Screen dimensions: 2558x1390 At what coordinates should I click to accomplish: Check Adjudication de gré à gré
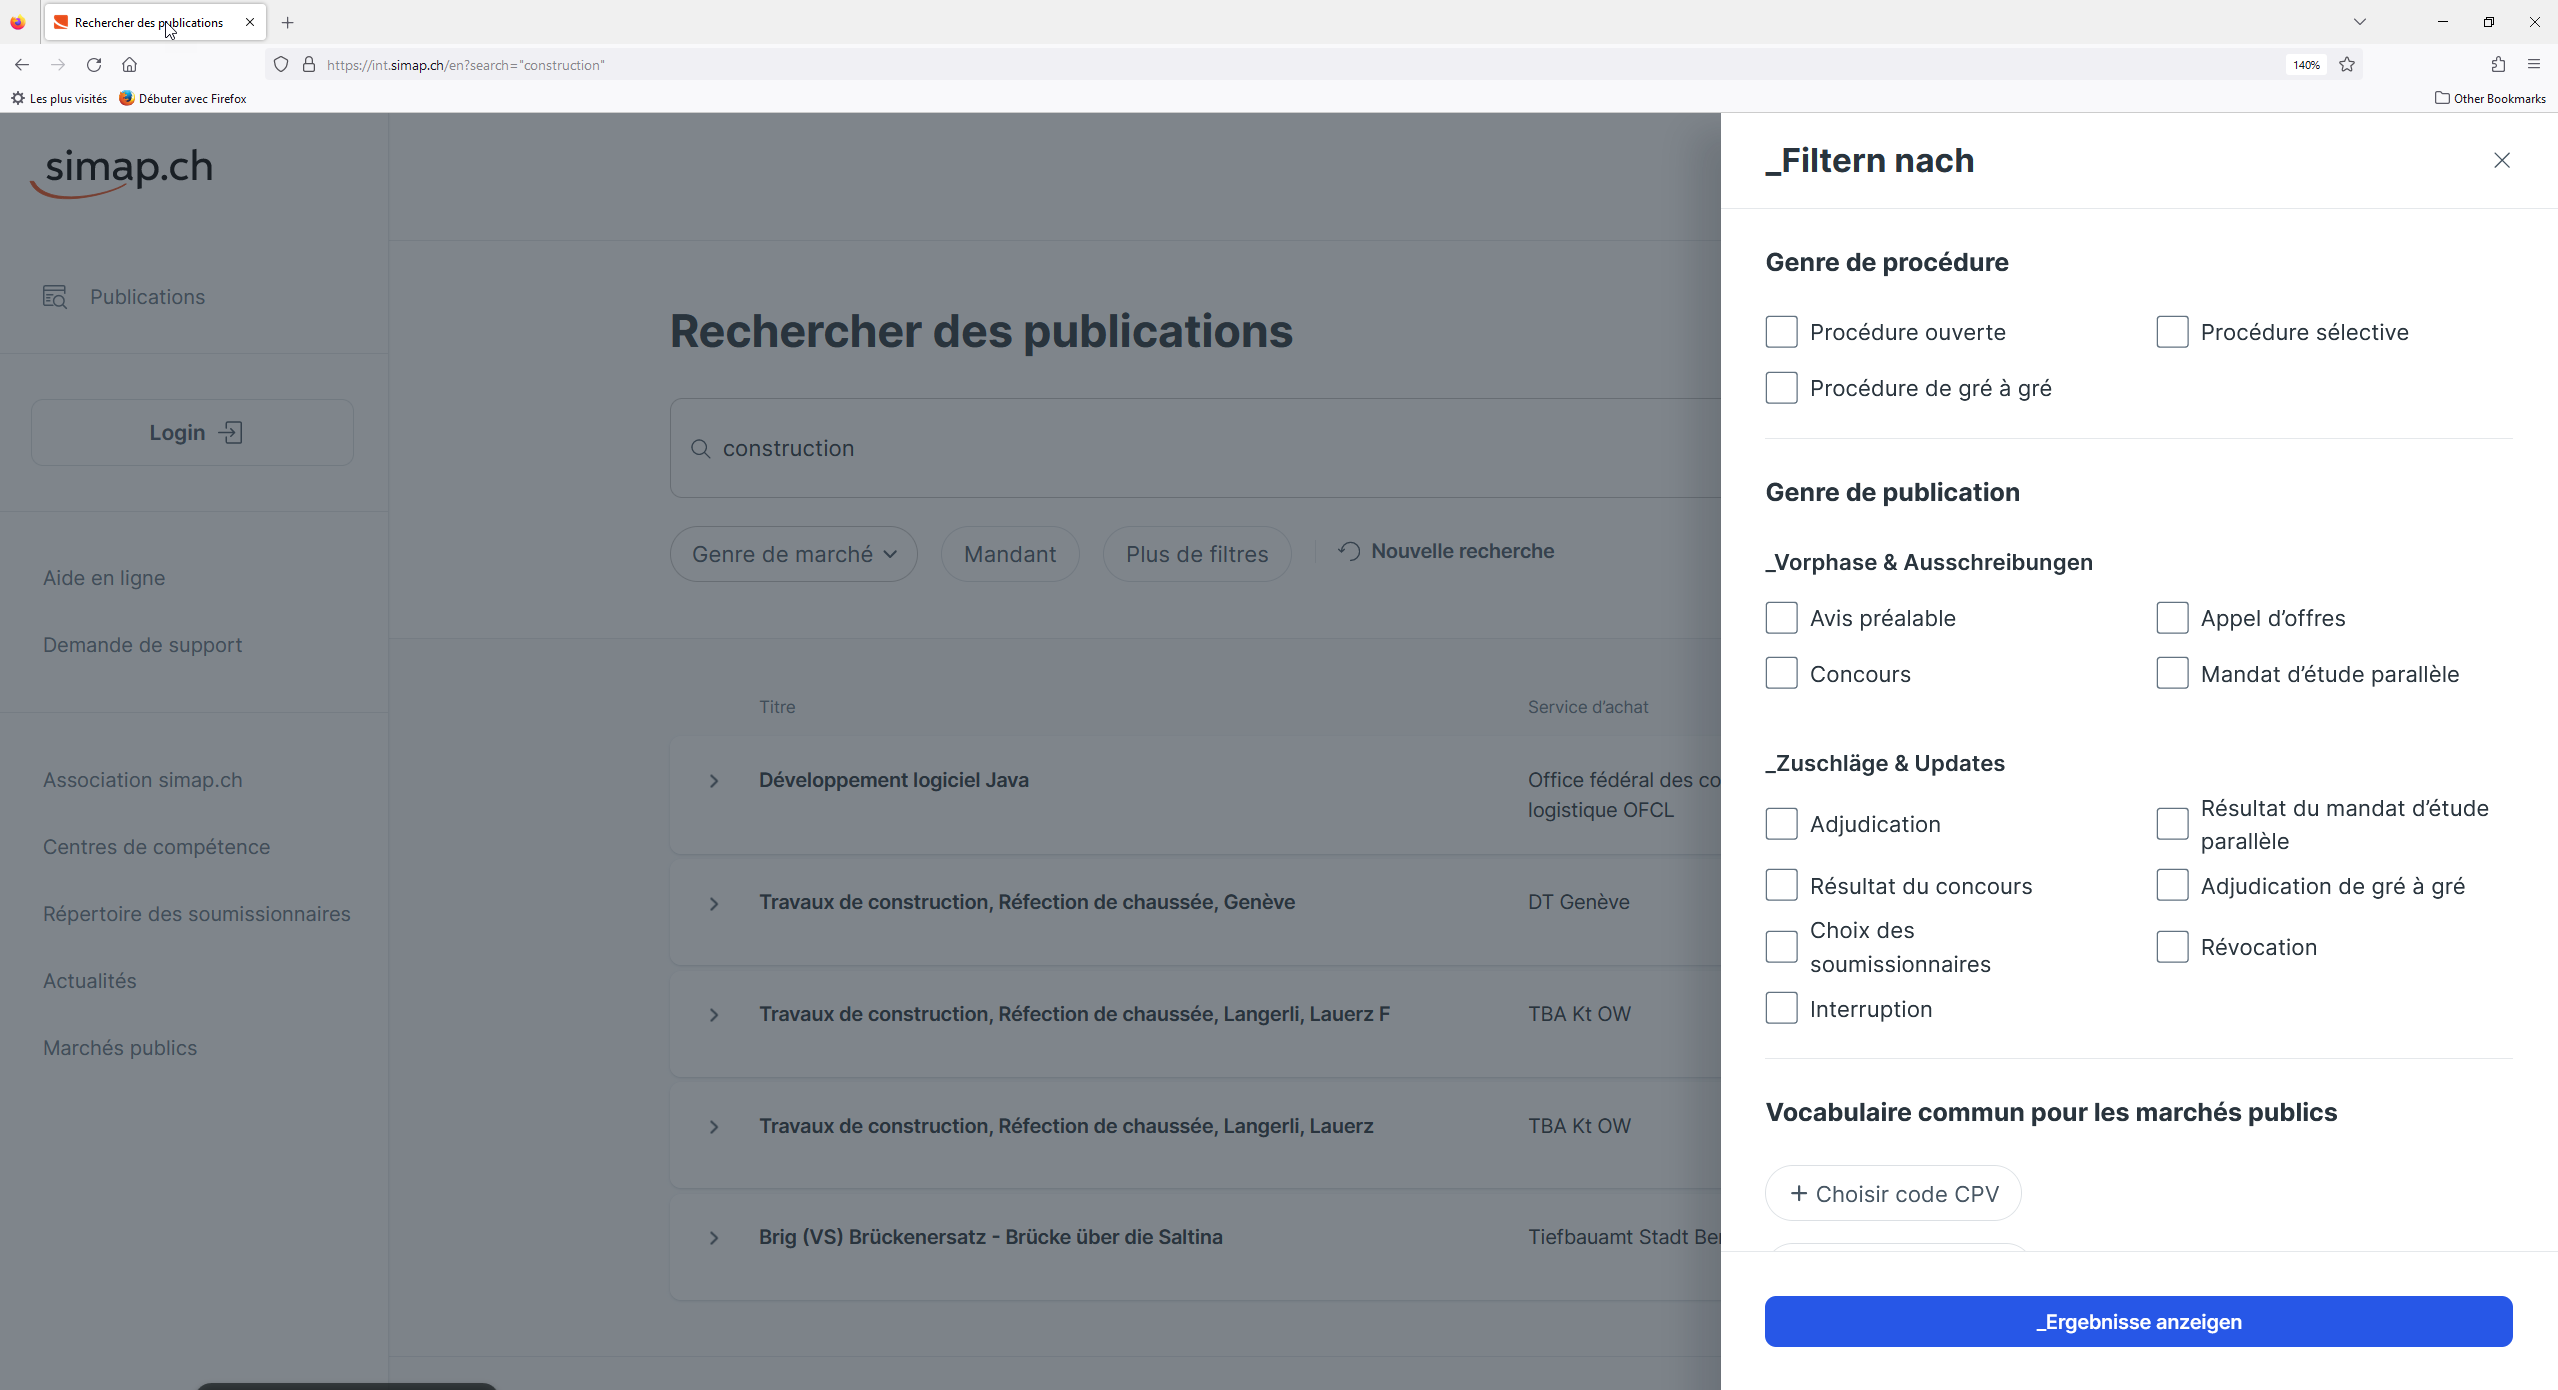(x=2172, y=886)
